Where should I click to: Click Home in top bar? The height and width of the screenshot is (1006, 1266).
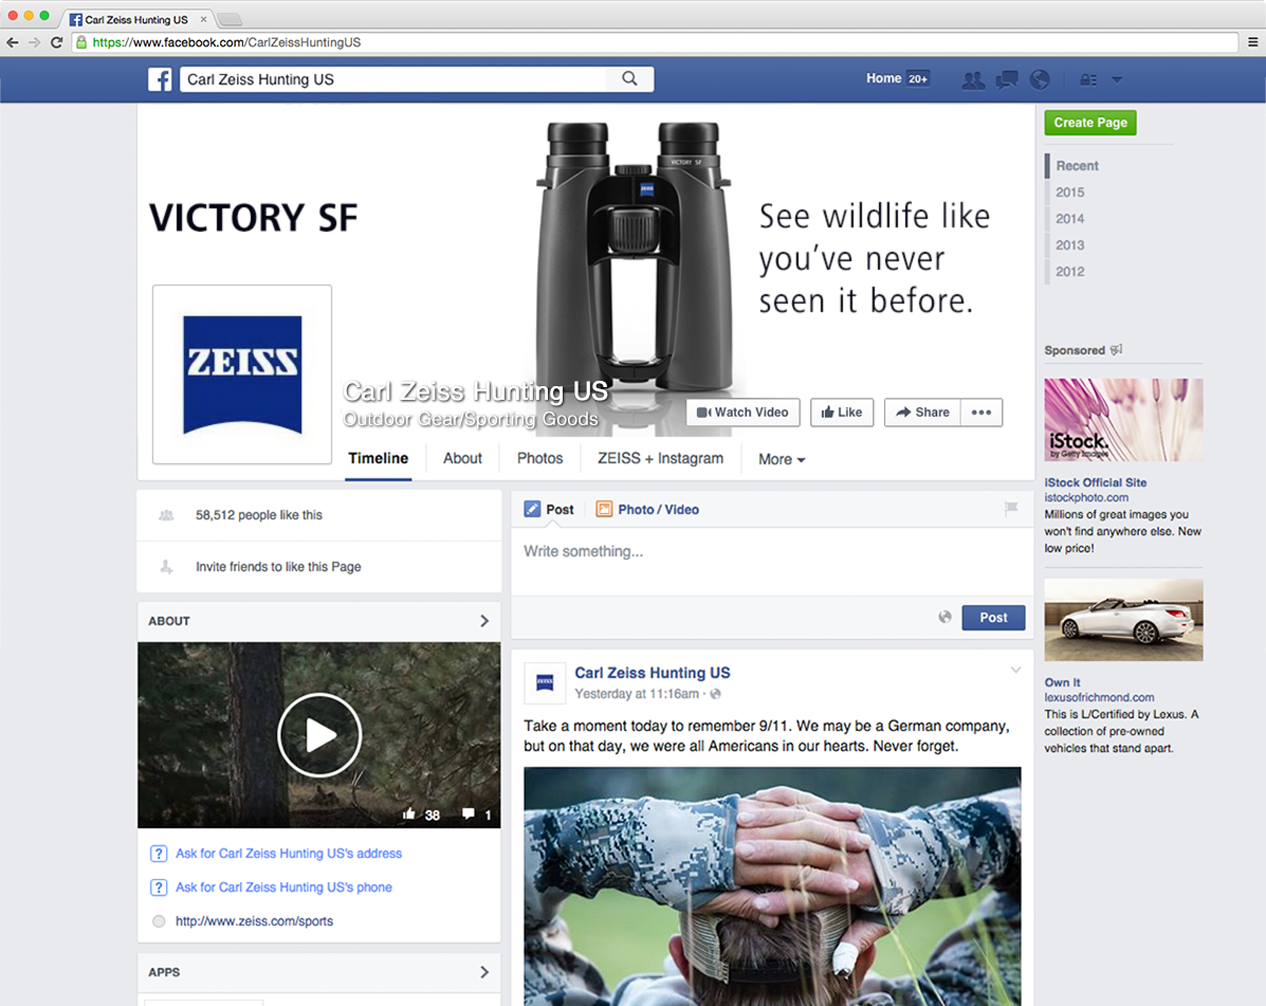[x=883, y=78]
